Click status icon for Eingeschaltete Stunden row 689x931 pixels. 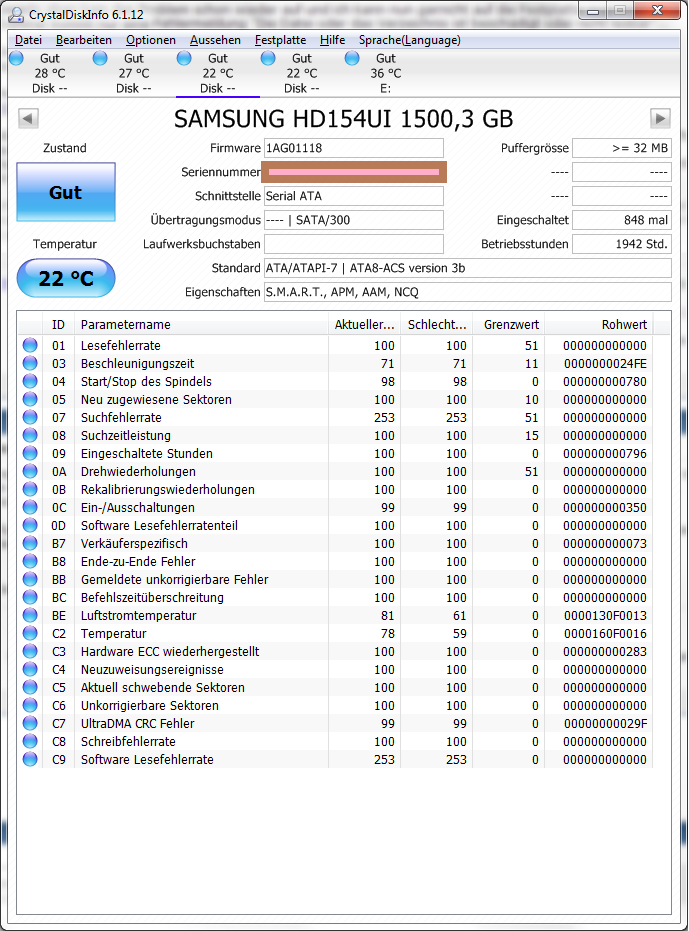[30, 453]
